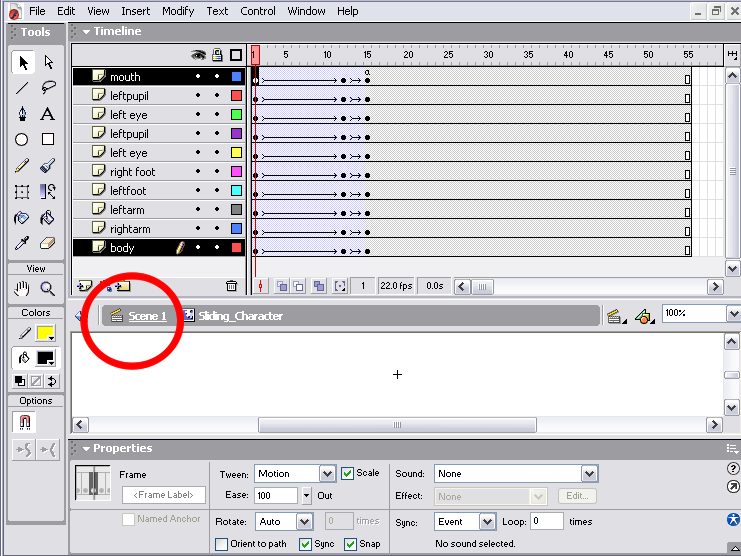This screenshot has height=556, width=741.
Task: Enable the Orient to path checkbox
Action: (222, 544)
